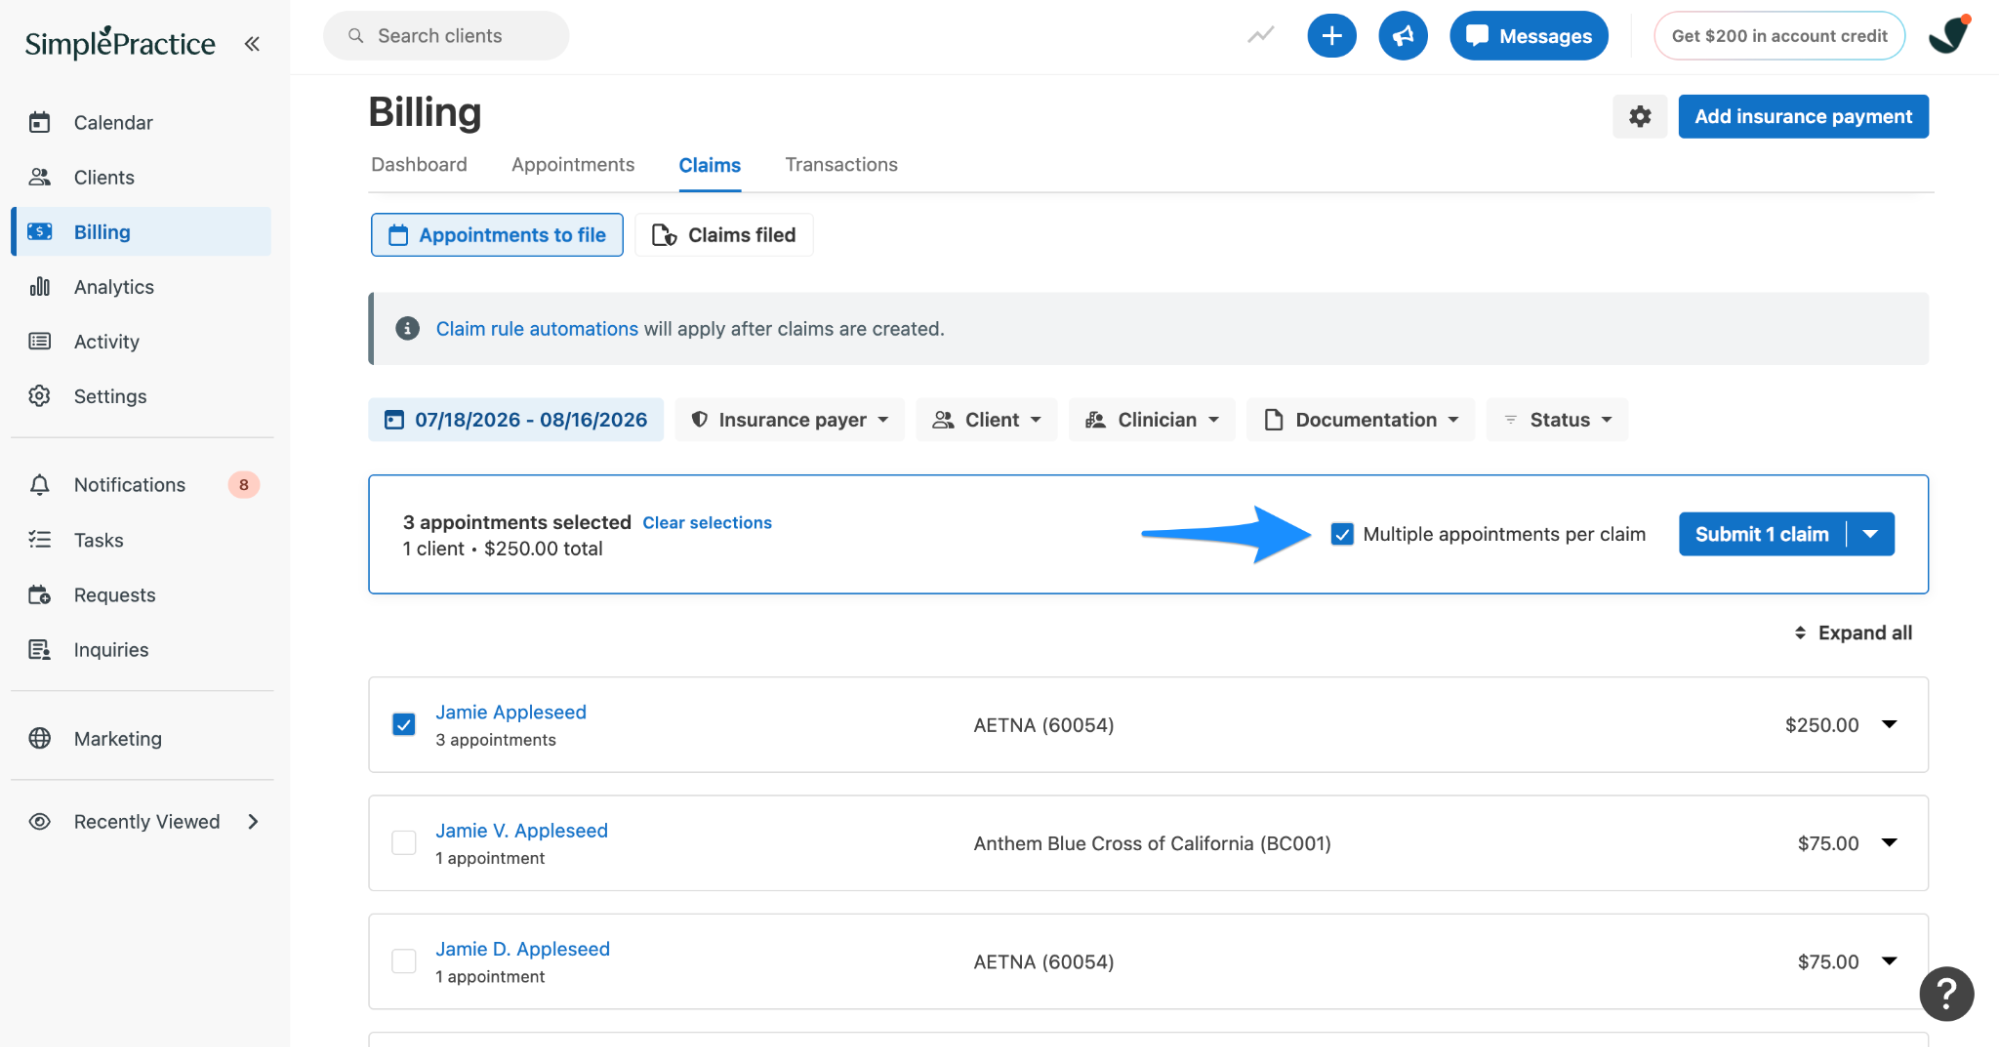Viewport: 1999px width, 1048px height.
Task: Uncheck Multiple appointments per claim
Action: coord(1342,534)
